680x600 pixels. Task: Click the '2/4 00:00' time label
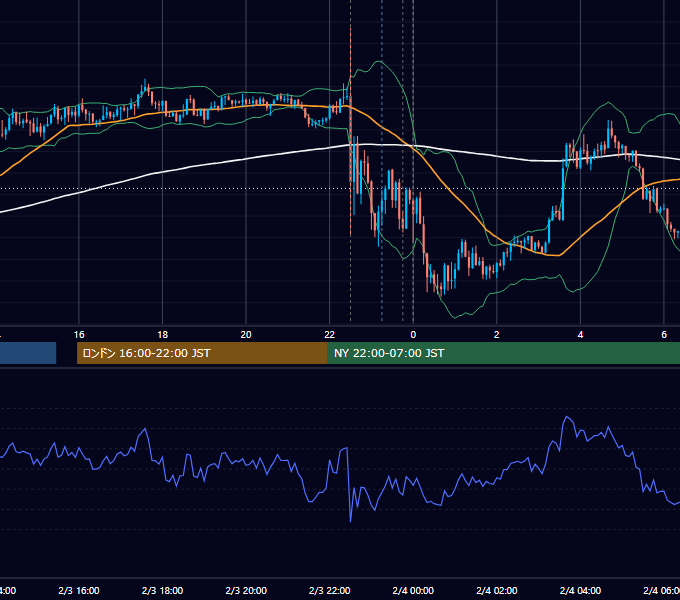coord(413,590)
